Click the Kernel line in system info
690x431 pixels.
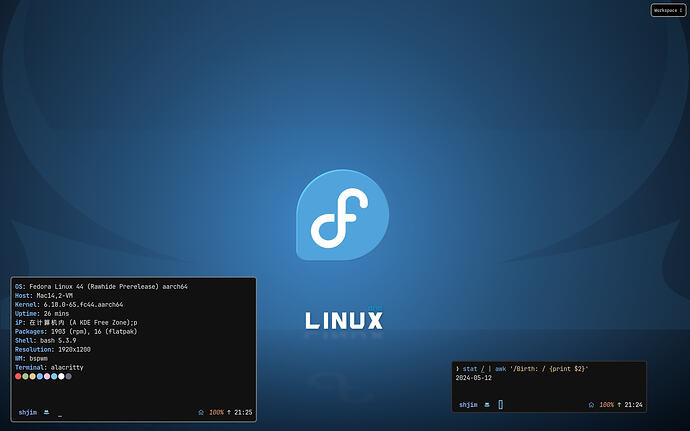click(69, 304)
